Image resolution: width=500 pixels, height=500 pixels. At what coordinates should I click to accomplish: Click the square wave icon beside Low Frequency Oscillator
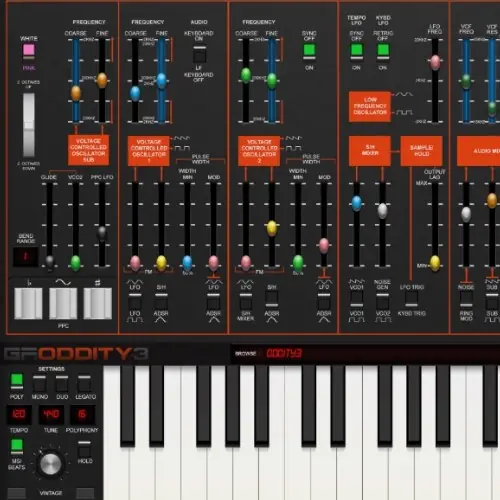pyautogui.click(x=404, y=112)
